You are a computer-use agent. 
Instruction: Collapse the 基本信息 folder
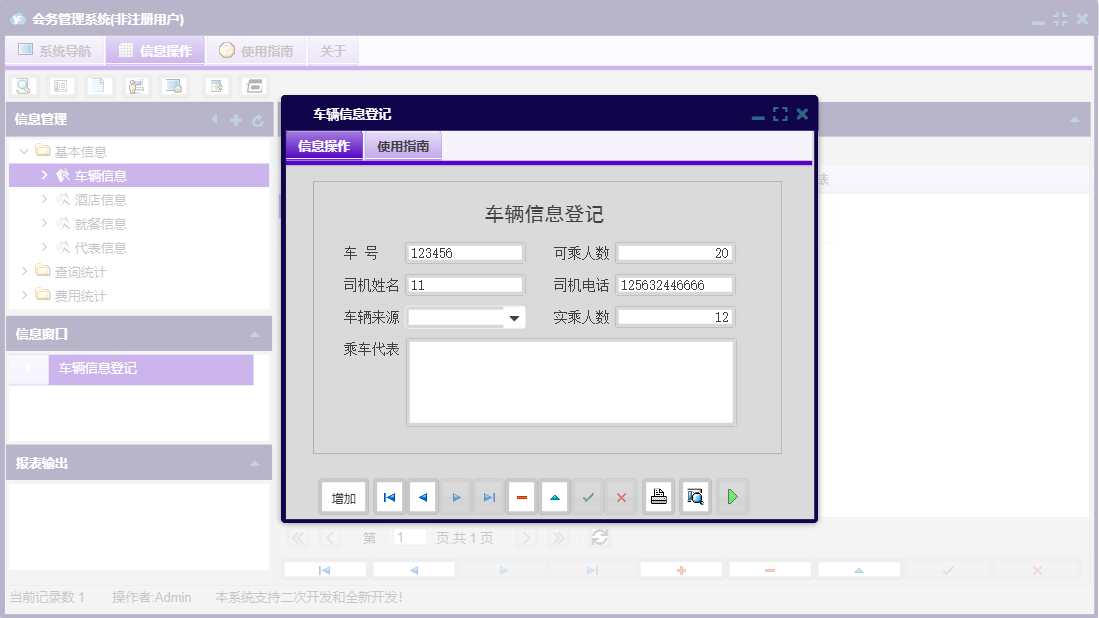click(x=23, y=150)
